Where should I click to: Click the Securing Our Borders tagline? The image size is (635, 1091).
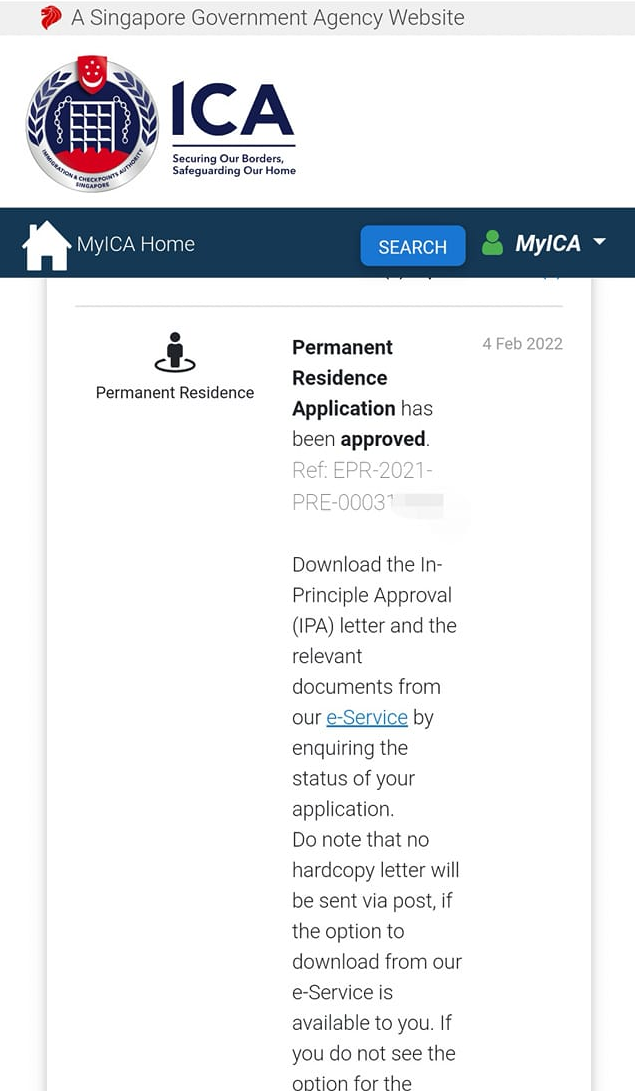tap(234, 164)
